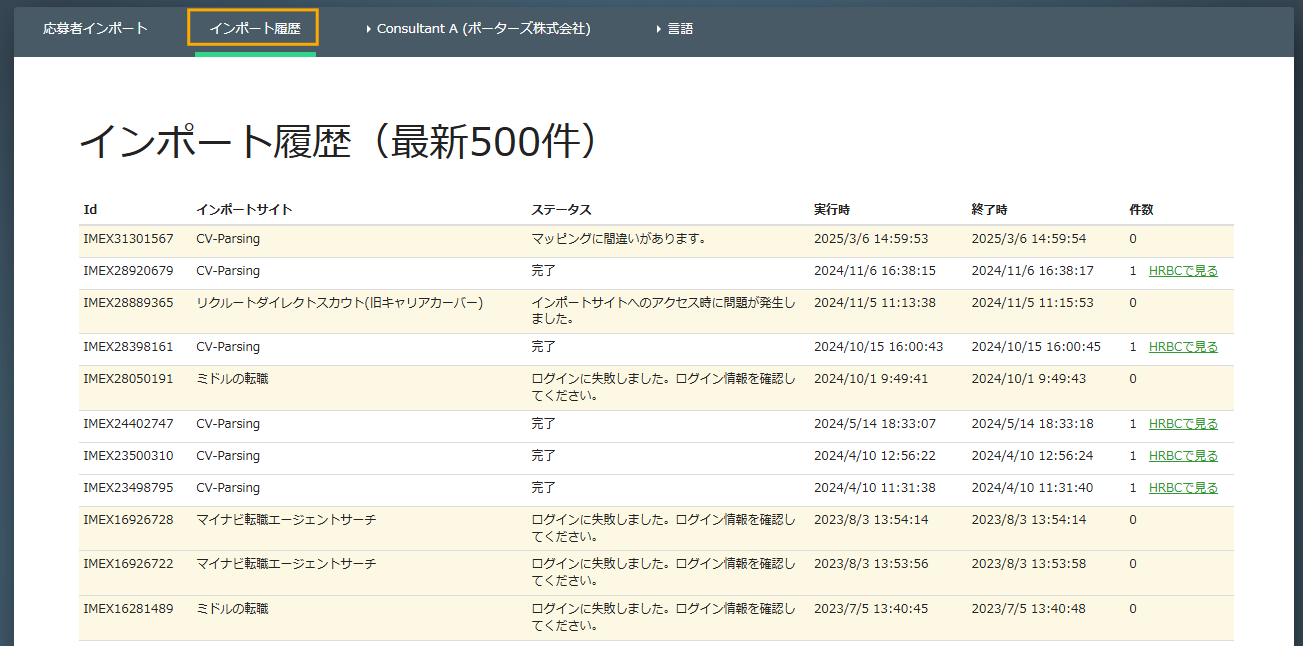The image size is (1303, 646).
Task: Follow HRBCで見る link for IMEX24402747
Action: 1183,424
